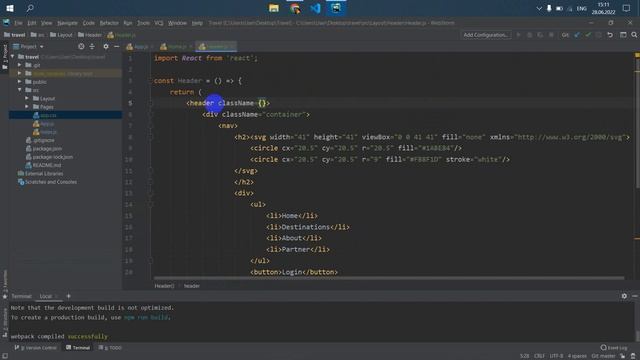Click 4 spaces indent setting

point(577,356)
